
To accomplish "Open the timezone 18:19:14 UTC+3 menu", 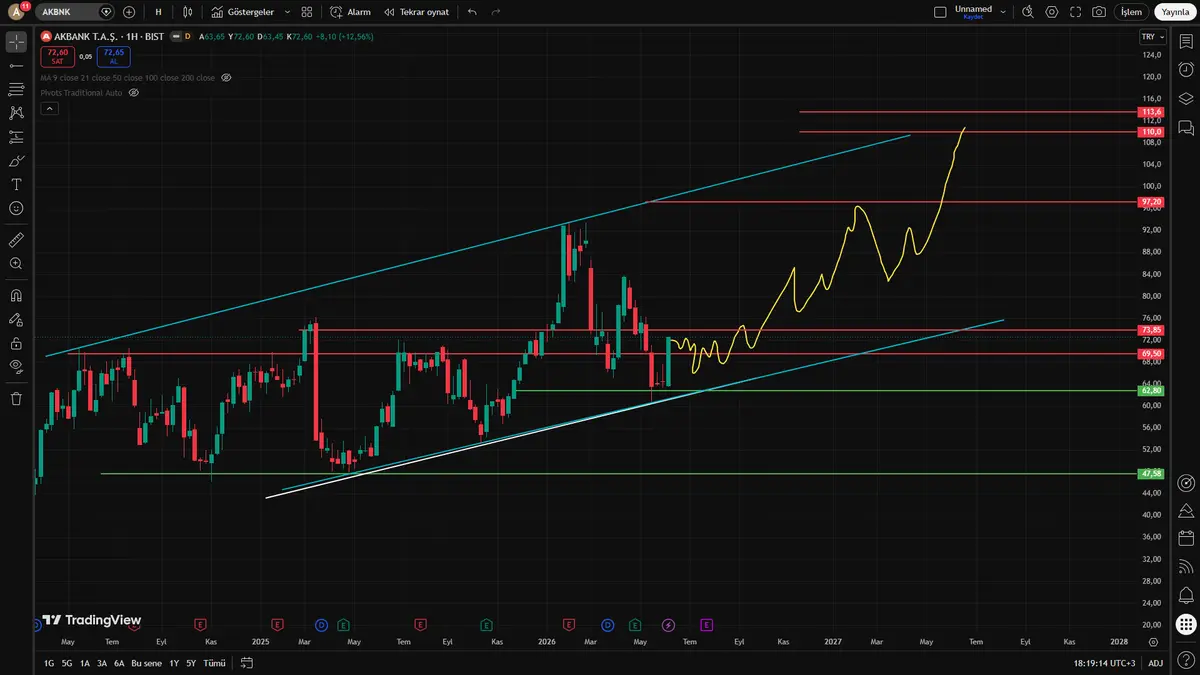I will click(x=1105, y=663).
